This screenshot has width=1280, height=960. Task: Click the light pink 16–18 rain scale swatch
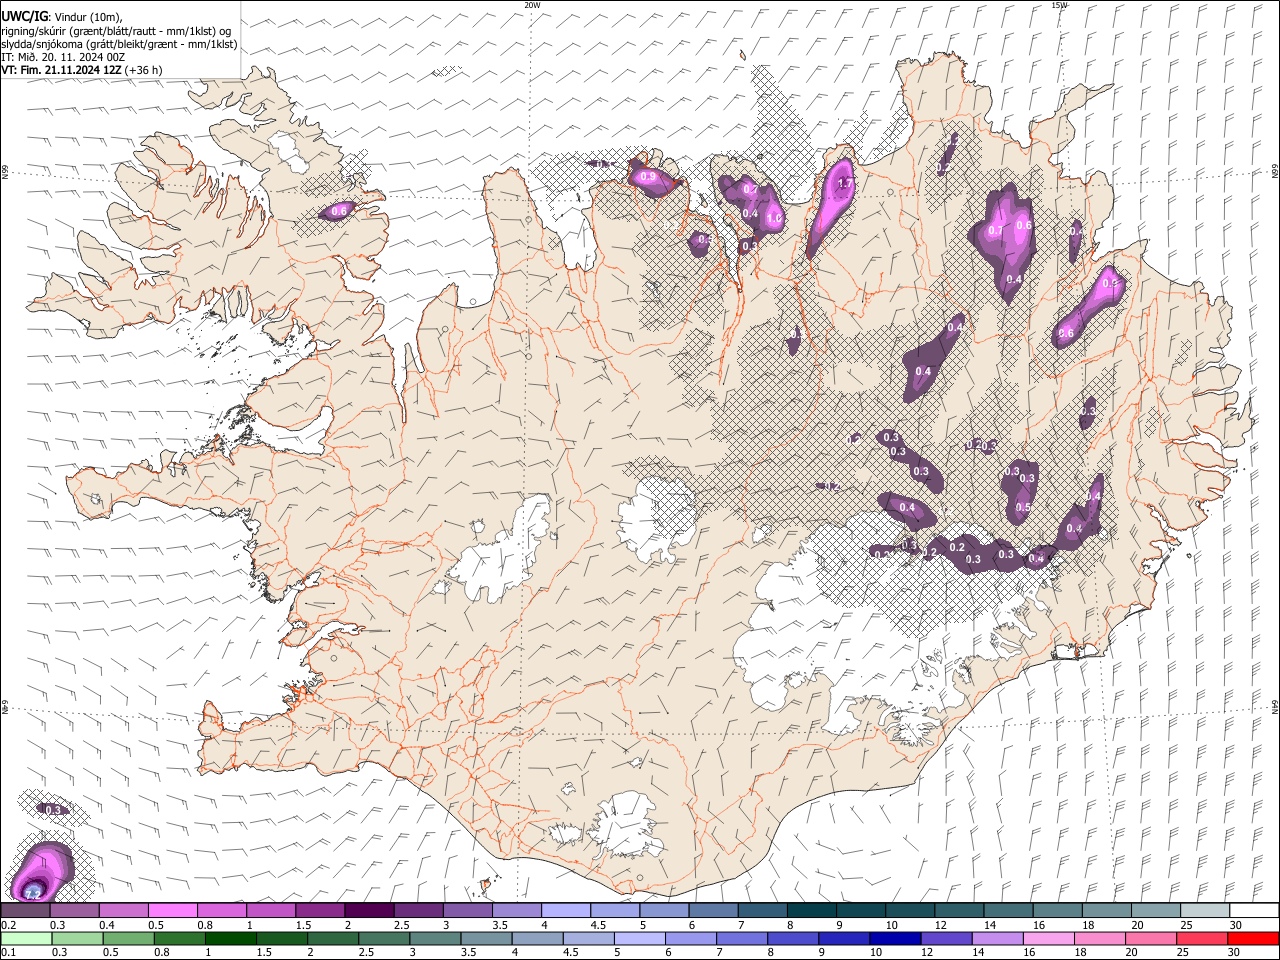tap(1048, 938)
